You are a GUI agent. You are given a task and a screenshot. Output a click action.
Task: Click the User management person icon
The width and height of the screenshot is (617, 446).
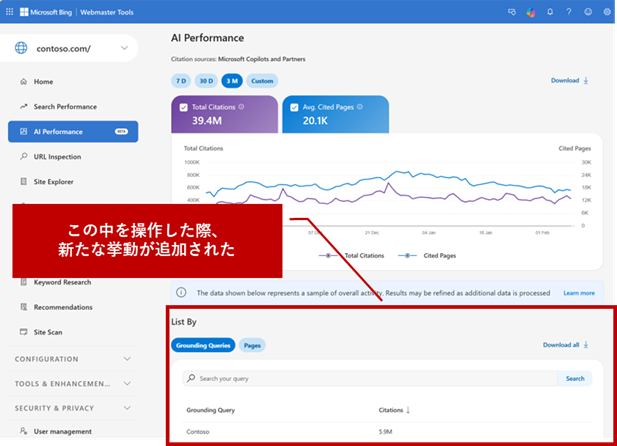click(x=24, y=431)
